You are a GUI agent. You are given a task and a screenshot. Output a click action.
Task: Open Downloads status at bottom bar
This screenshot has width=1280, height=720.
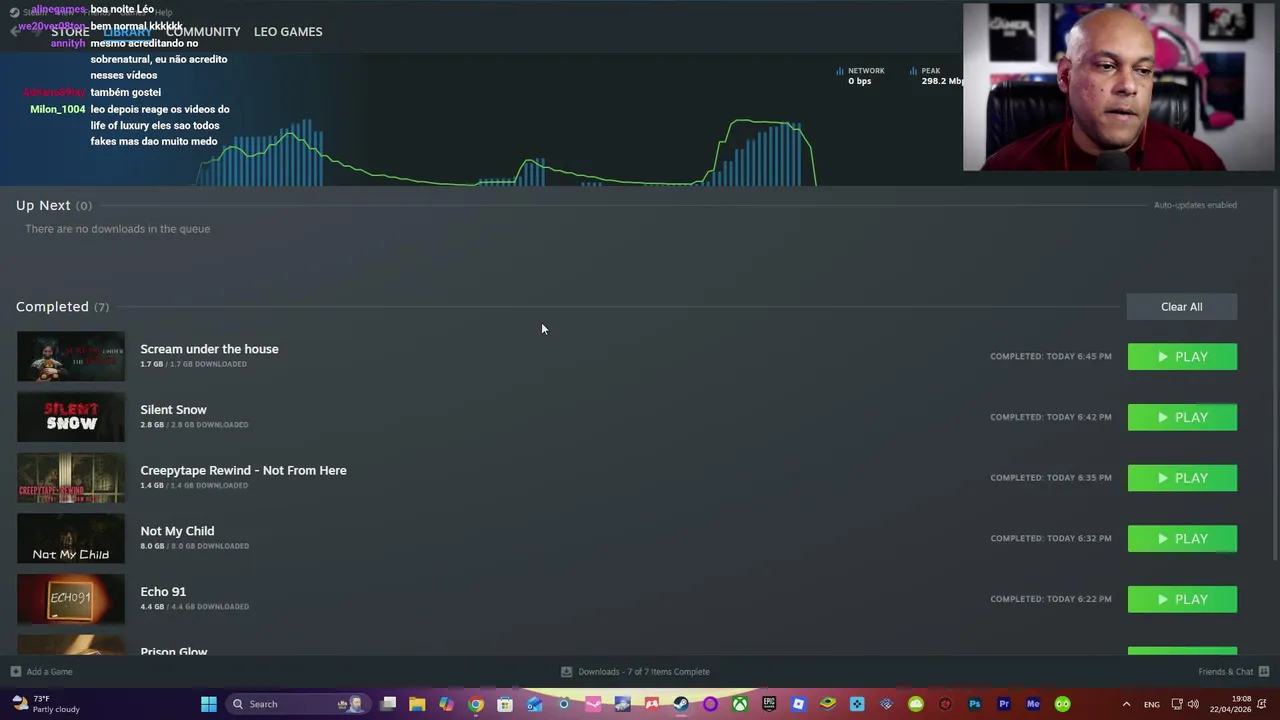tap(635, 672)
